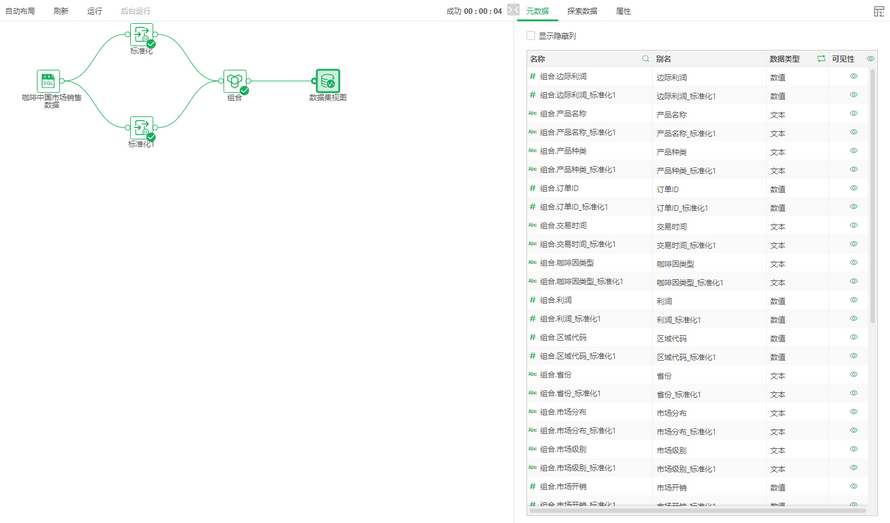The height and width of the screenshot is (523, 890).
Task: Switch to the 元数据 tab
Action: (537, 11)
